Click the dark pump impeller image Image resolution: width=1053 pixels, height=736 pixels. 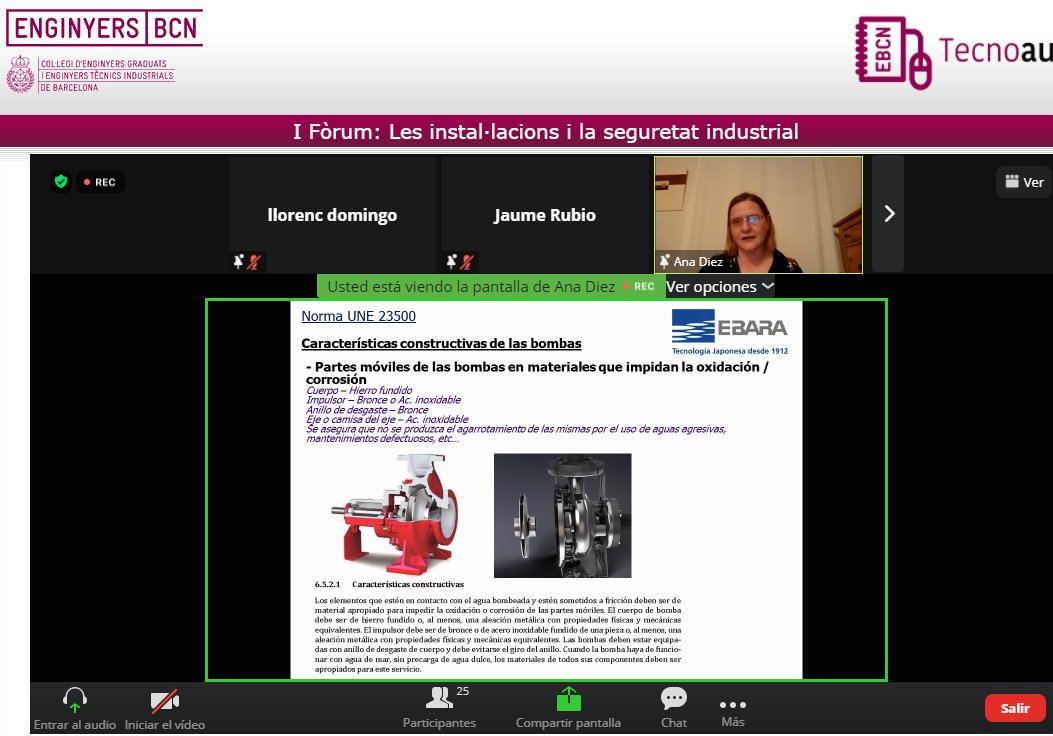click(563, 515)
